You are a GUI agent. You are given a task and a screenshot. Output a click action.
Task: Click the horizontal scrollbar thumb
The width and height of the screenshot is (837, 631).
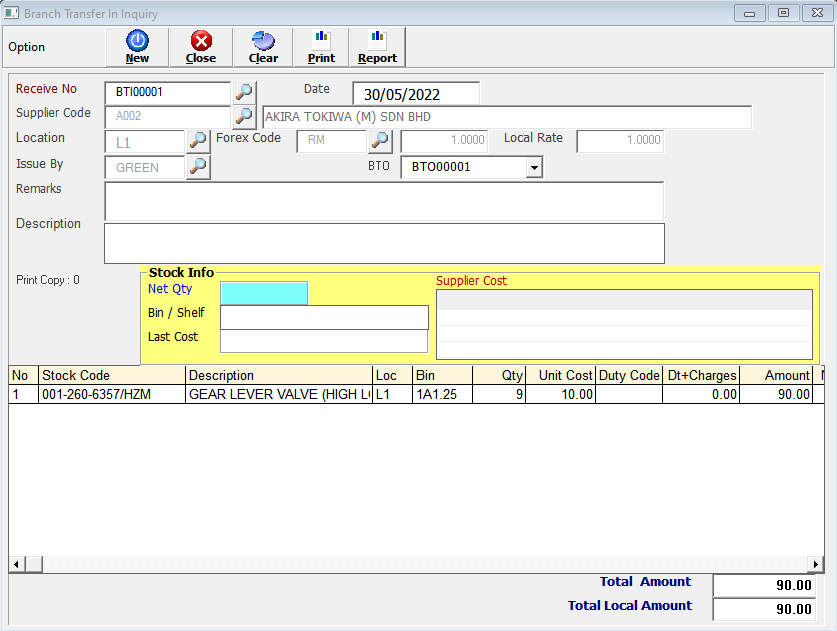(x=34, y=564)
